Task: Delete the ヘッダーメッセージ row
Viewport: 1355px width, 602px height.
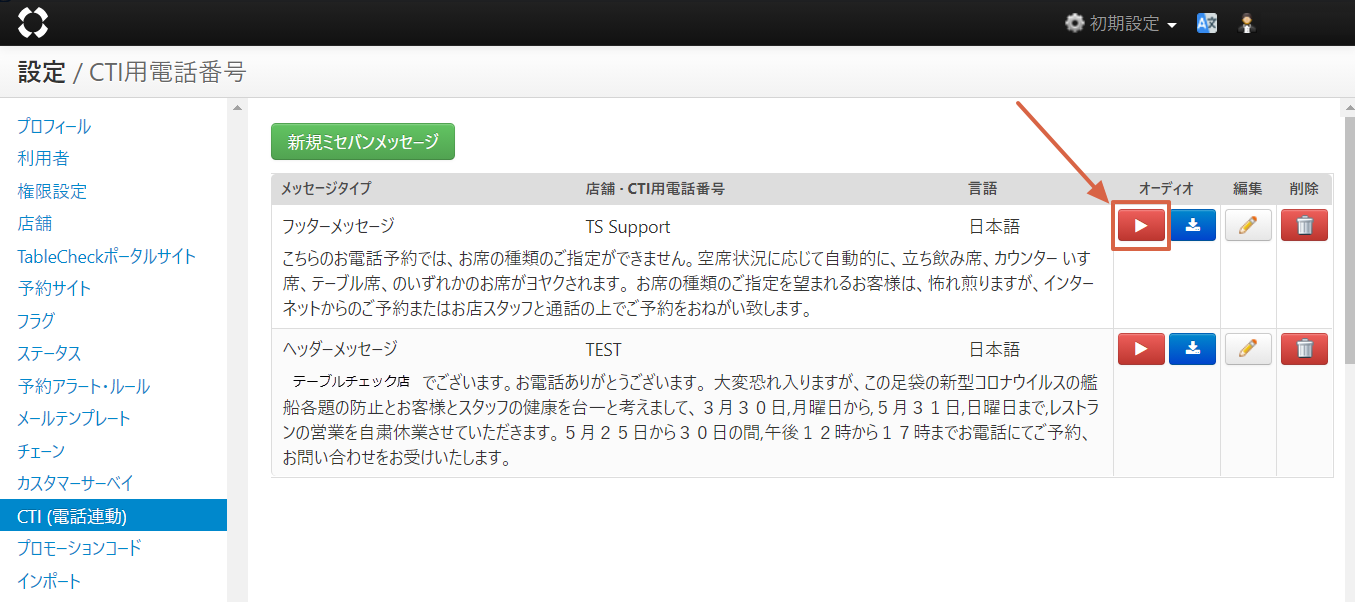Action: tap(1304, 349)
